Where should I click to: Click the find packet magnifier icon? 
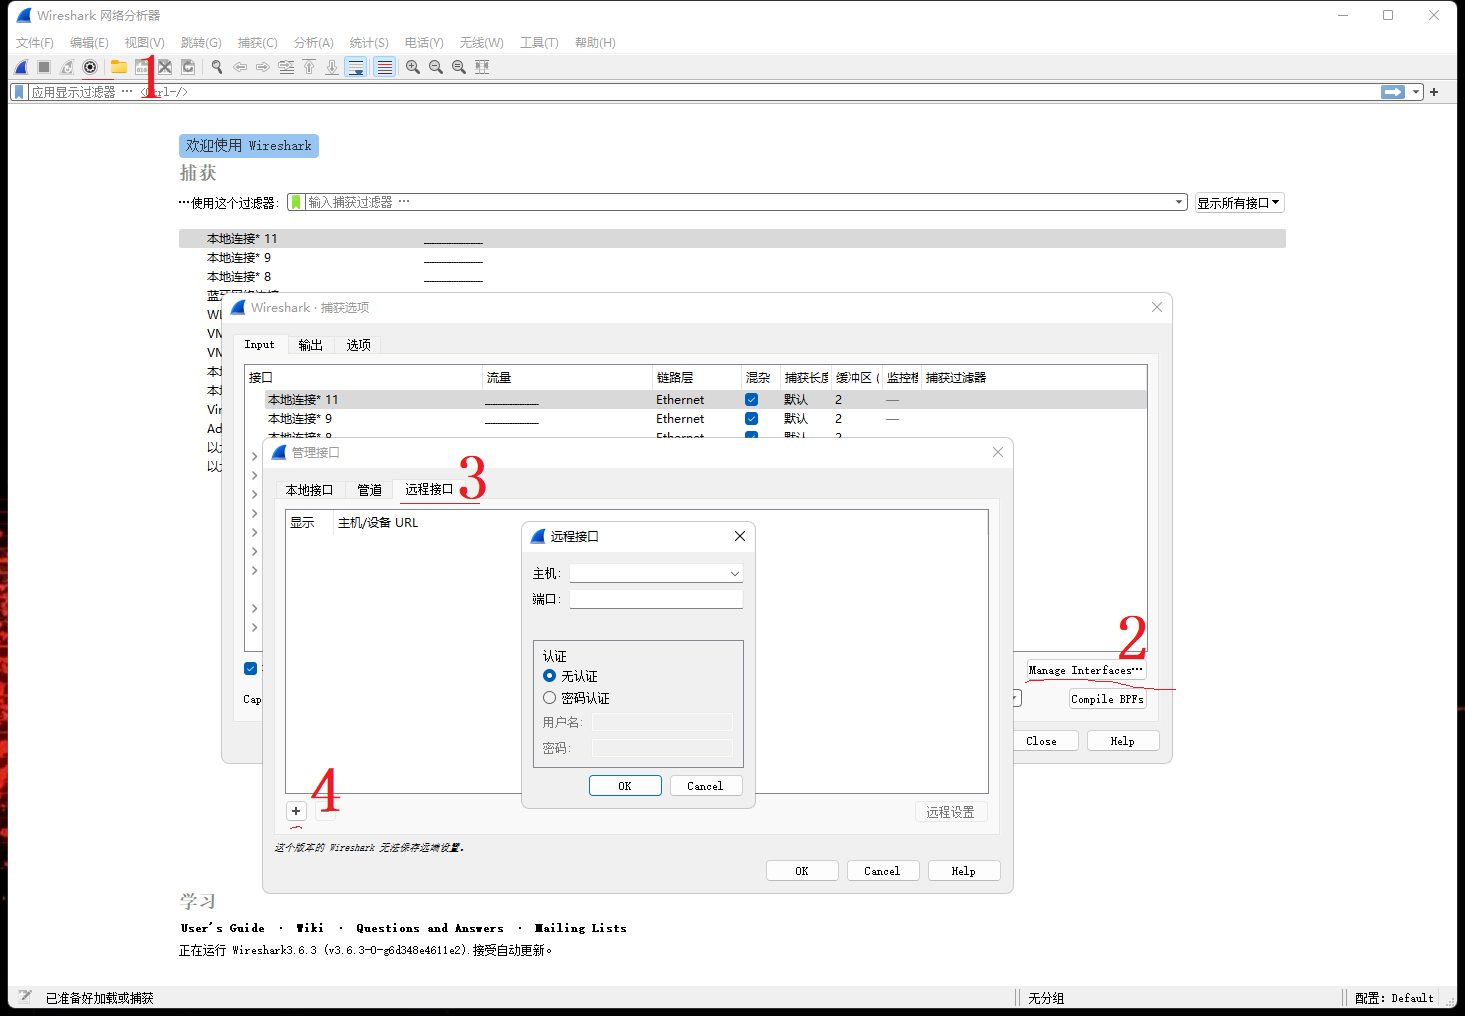(217, 67)
